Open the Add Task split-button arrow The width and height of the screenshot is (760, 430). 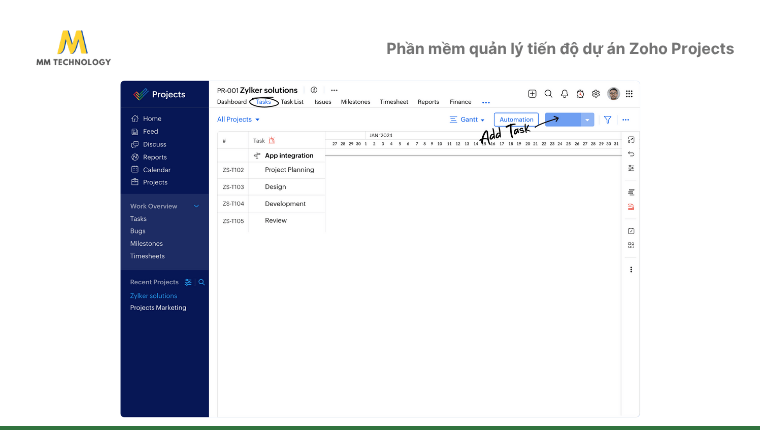pyautogui.click(x=587, y=120)
